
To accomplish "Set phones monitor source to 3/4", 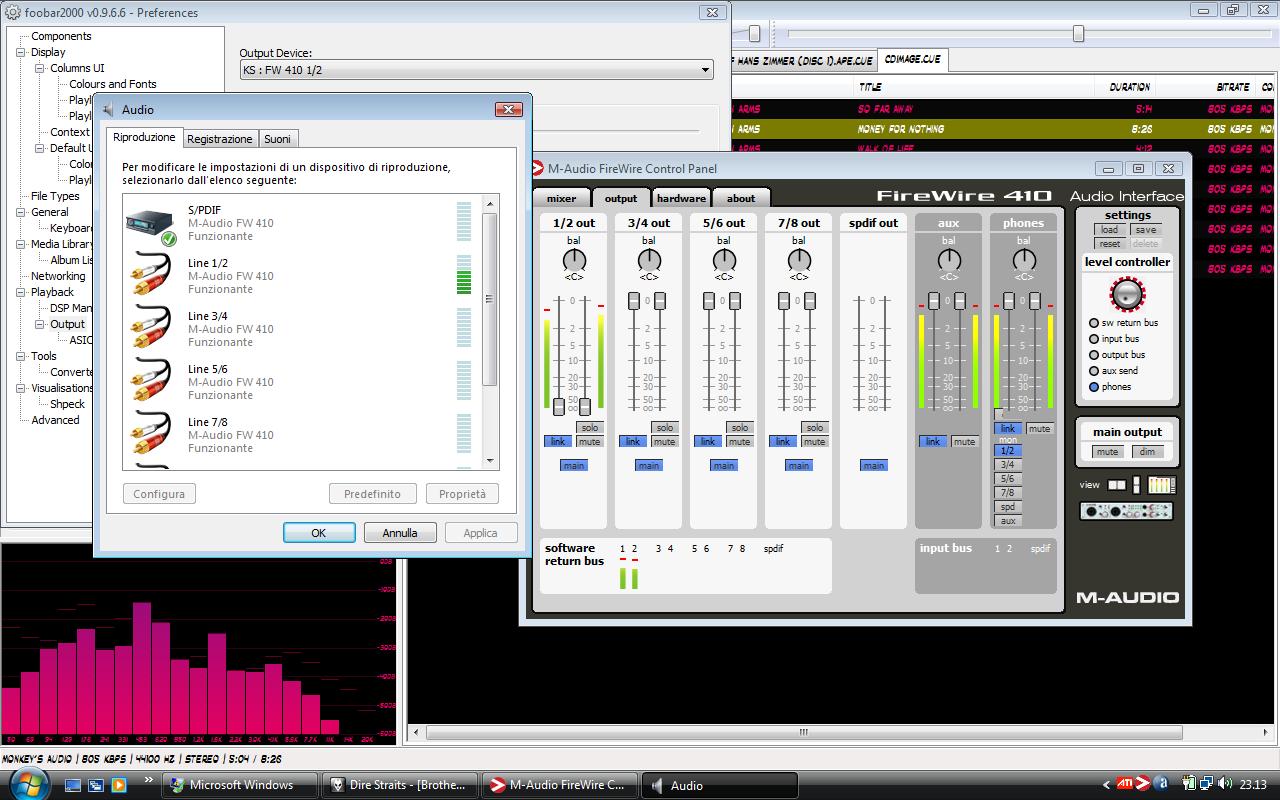I will [x=1008, y=465].
